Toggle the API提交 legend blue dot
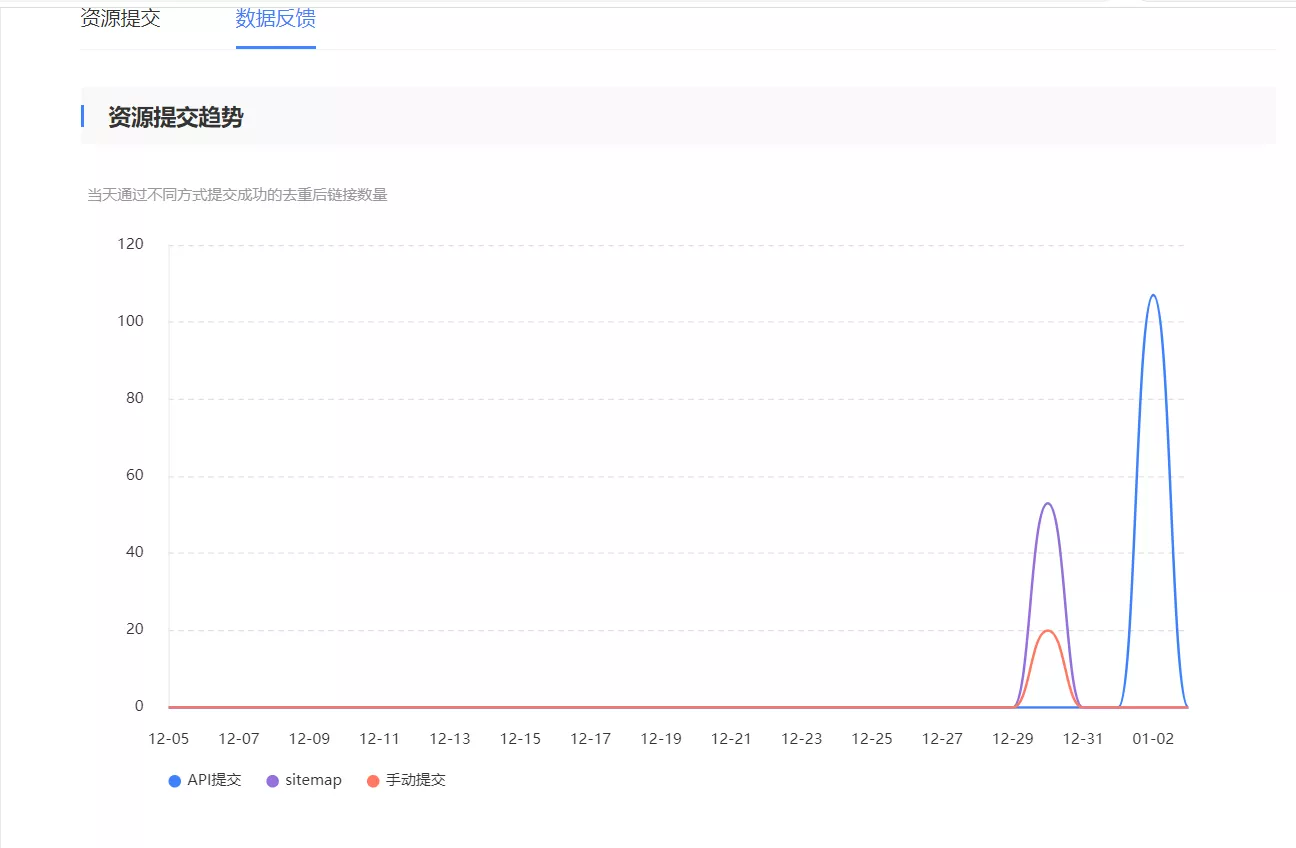Screen dimensions: 1296x848 pyautogui.click(x=175, y=781)
